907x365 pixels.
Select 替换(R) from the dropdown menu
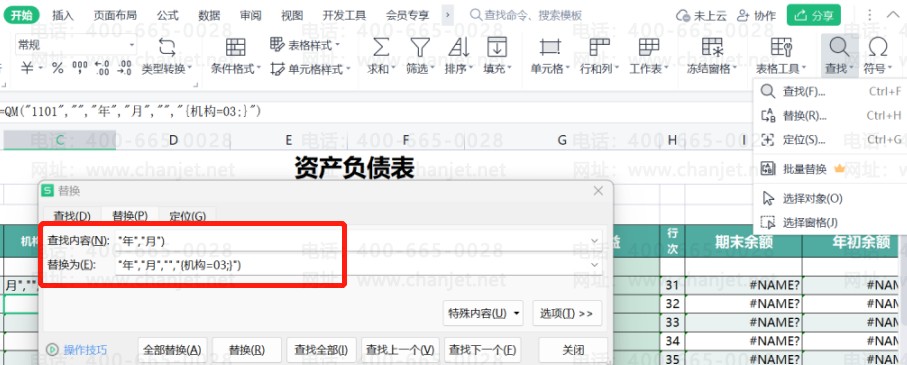coord(831,116)
